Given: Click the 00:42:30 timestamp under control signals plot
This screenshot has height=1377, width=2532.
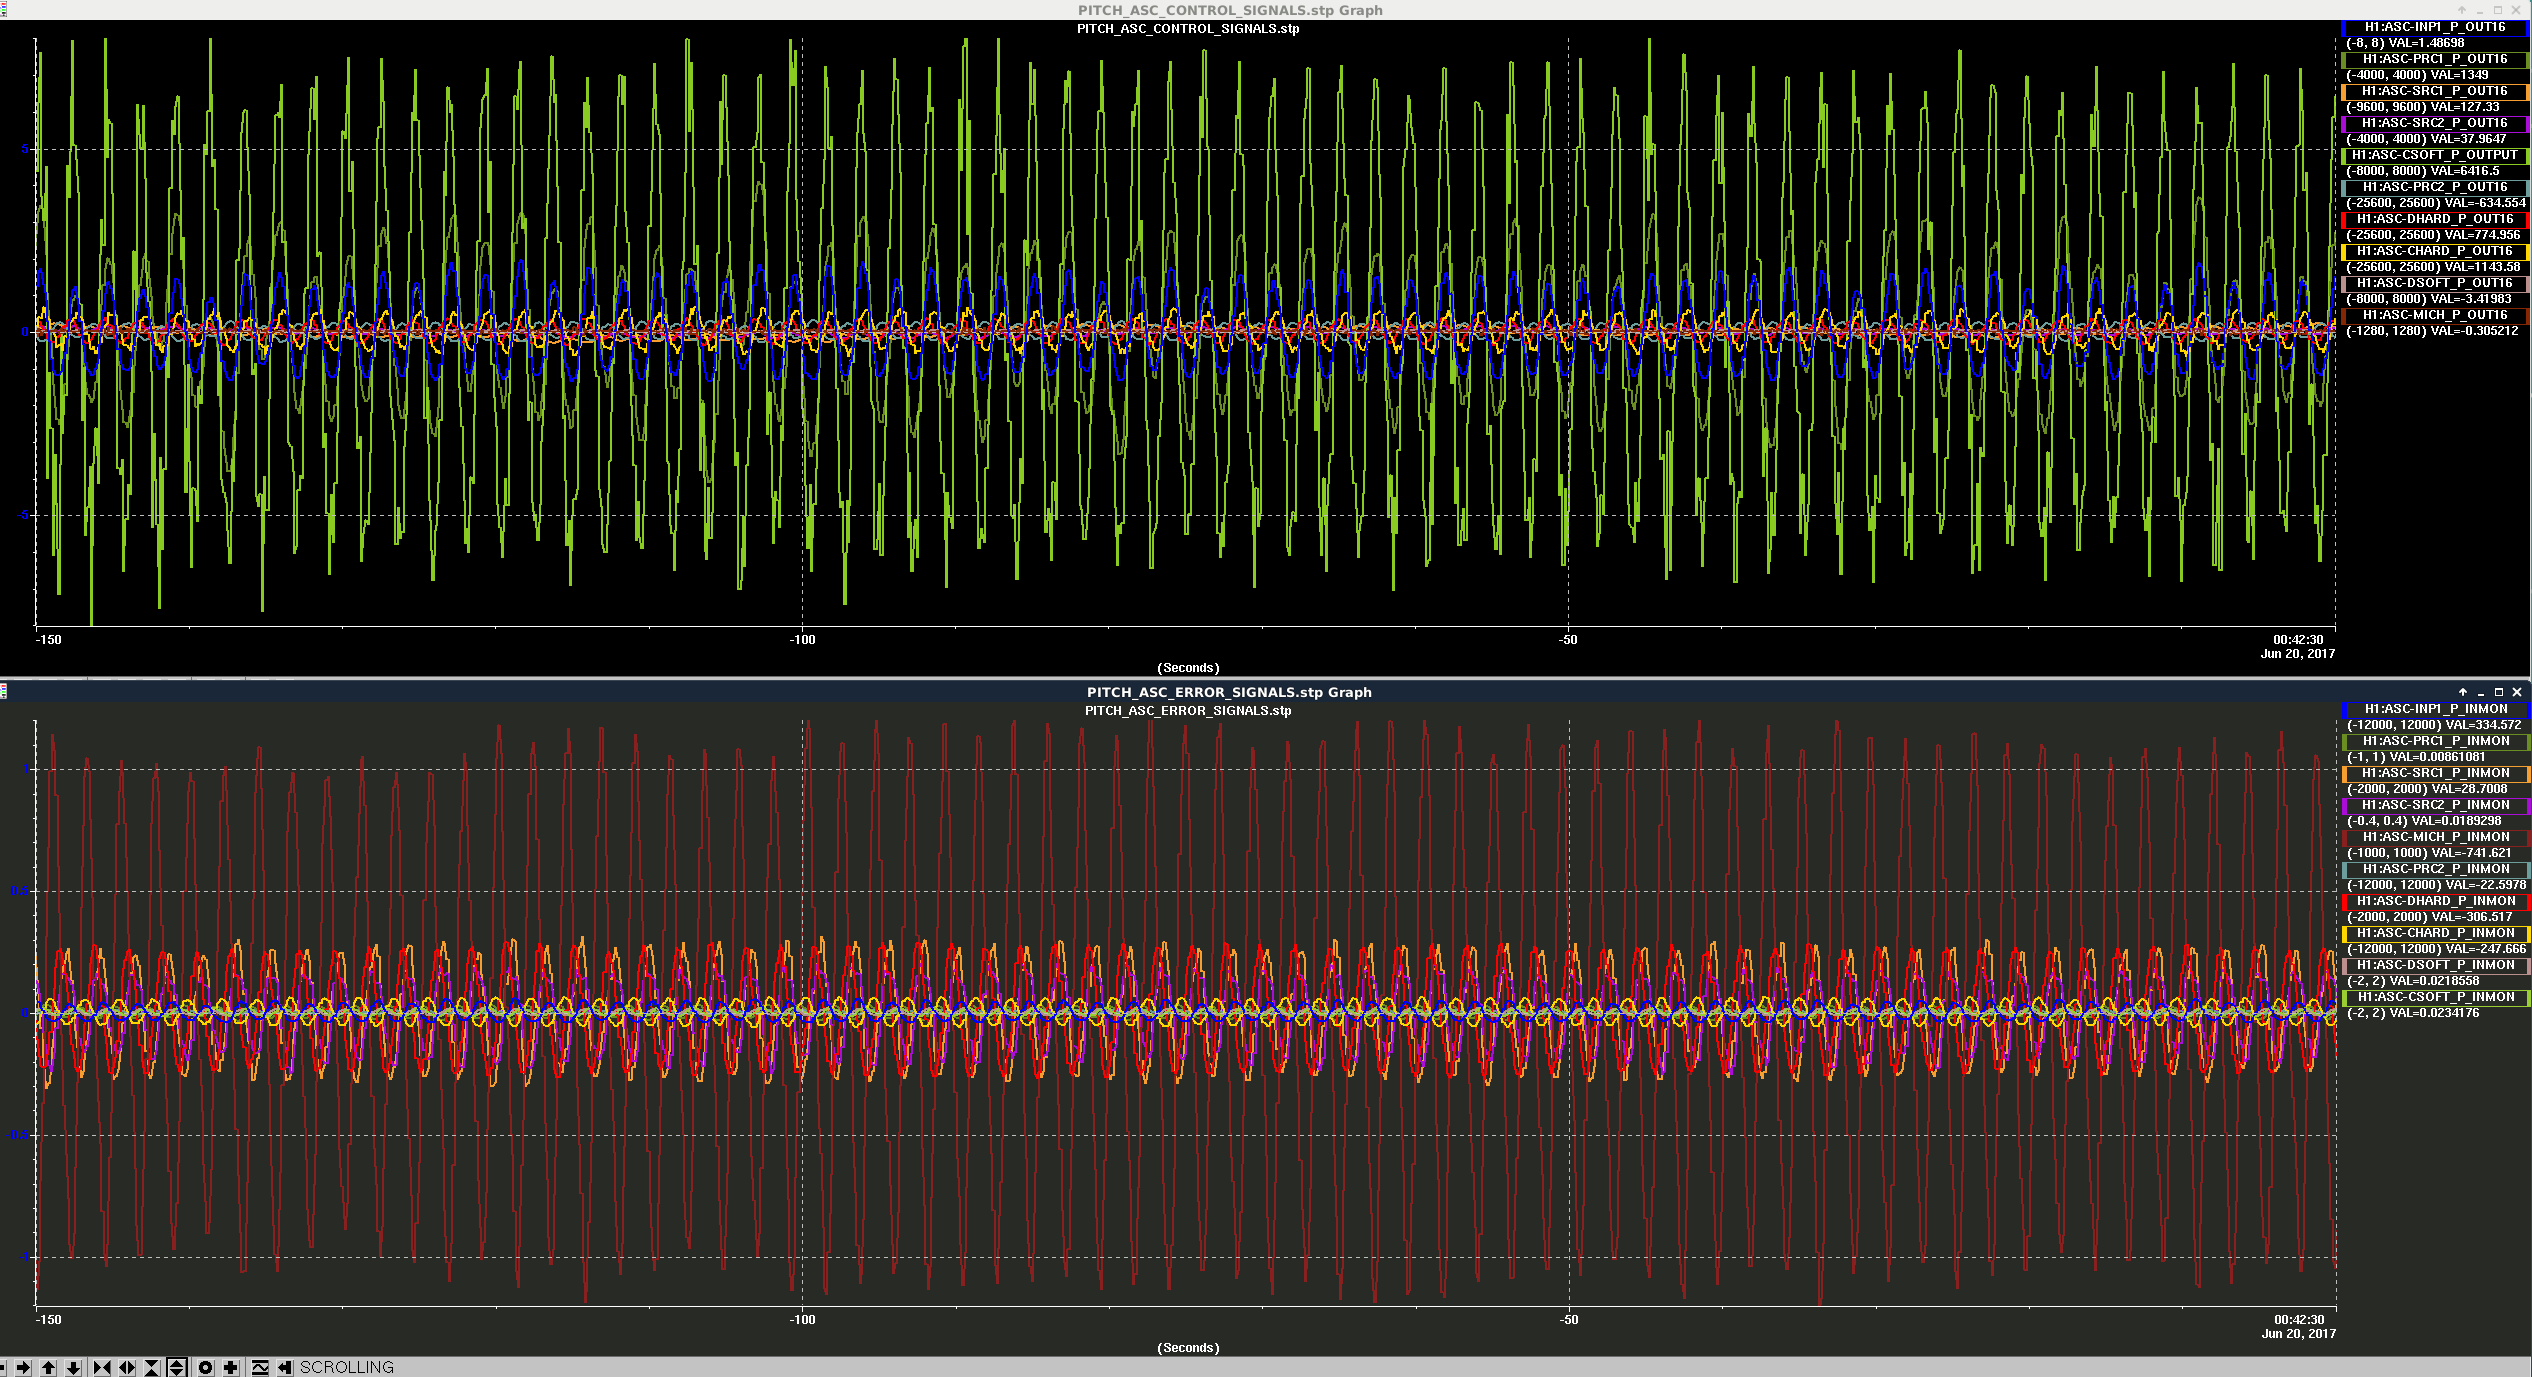Looking at the screenshot, I should click(x=2298, y=640).
